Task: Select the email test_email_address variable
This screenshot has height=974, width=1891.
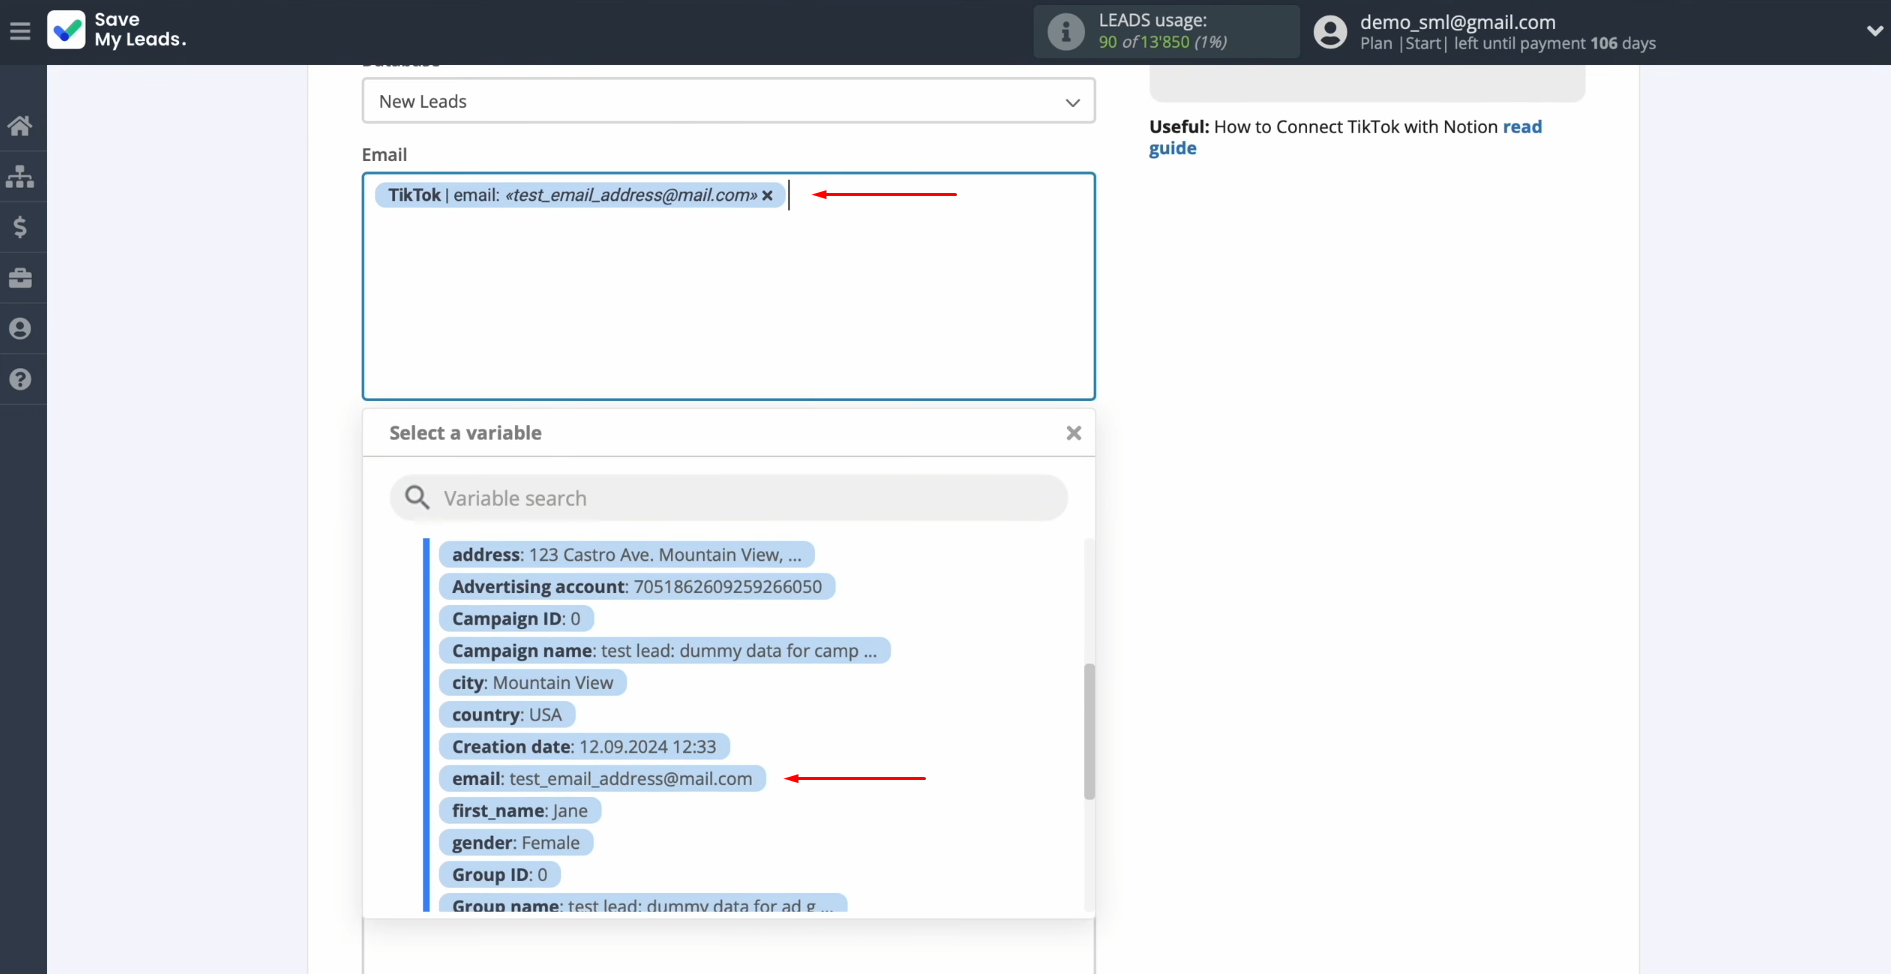Action: tap(602, 779)
